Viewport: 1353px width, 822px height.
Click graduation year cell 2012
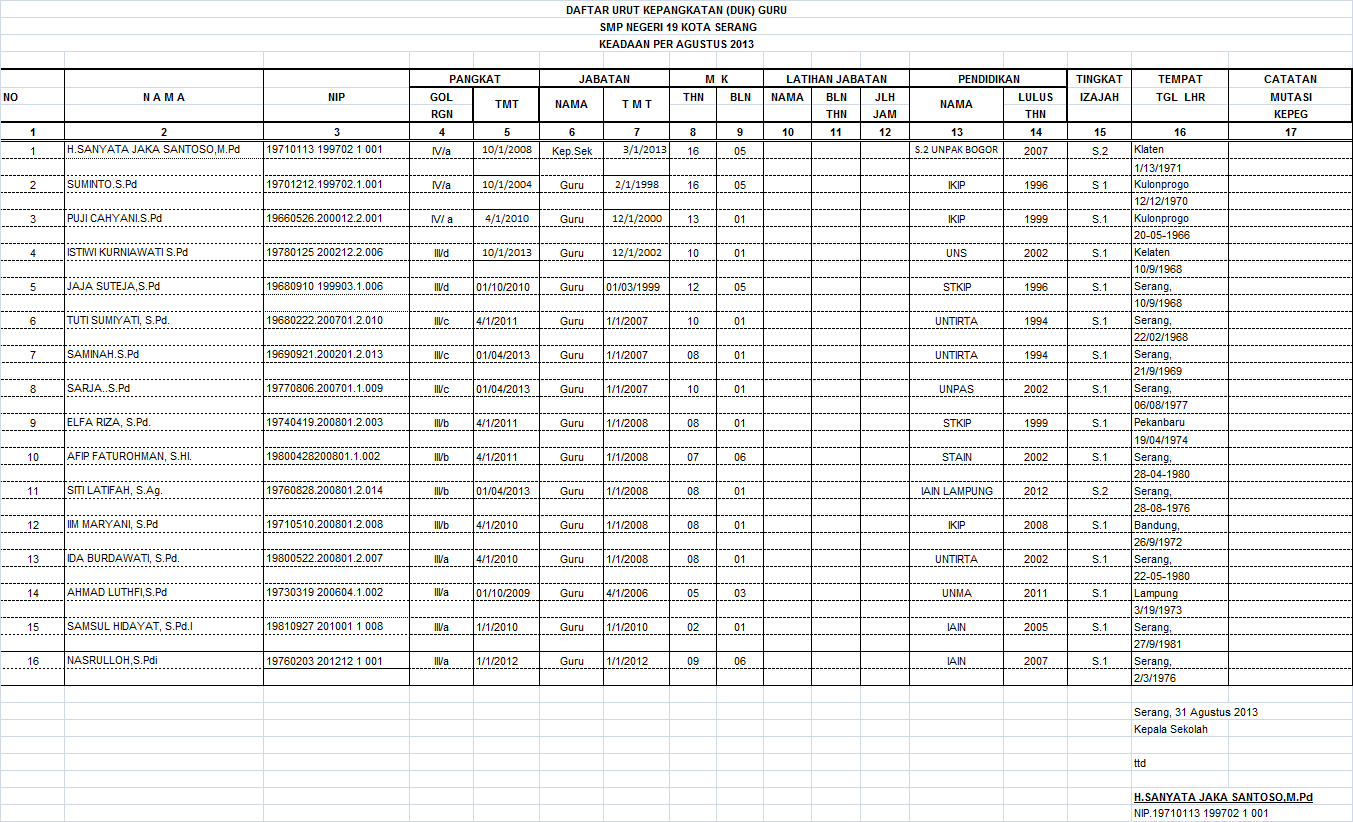1036,491
